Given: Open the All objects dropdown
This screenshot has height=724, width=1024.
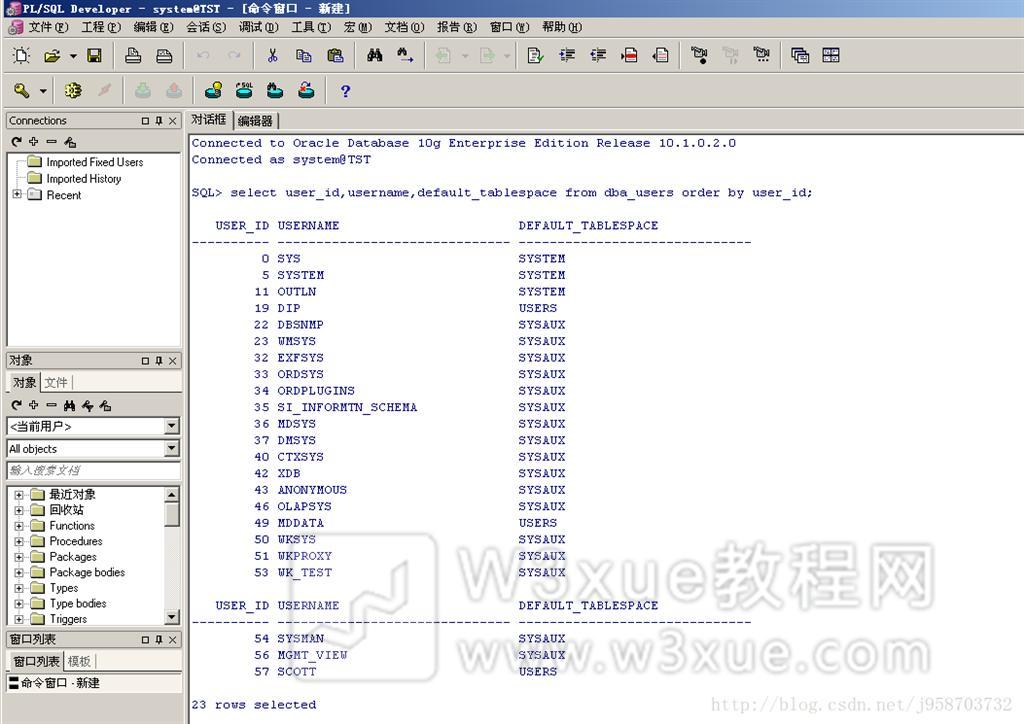Looking at the screenshot, I should click(x=172, y=449).
